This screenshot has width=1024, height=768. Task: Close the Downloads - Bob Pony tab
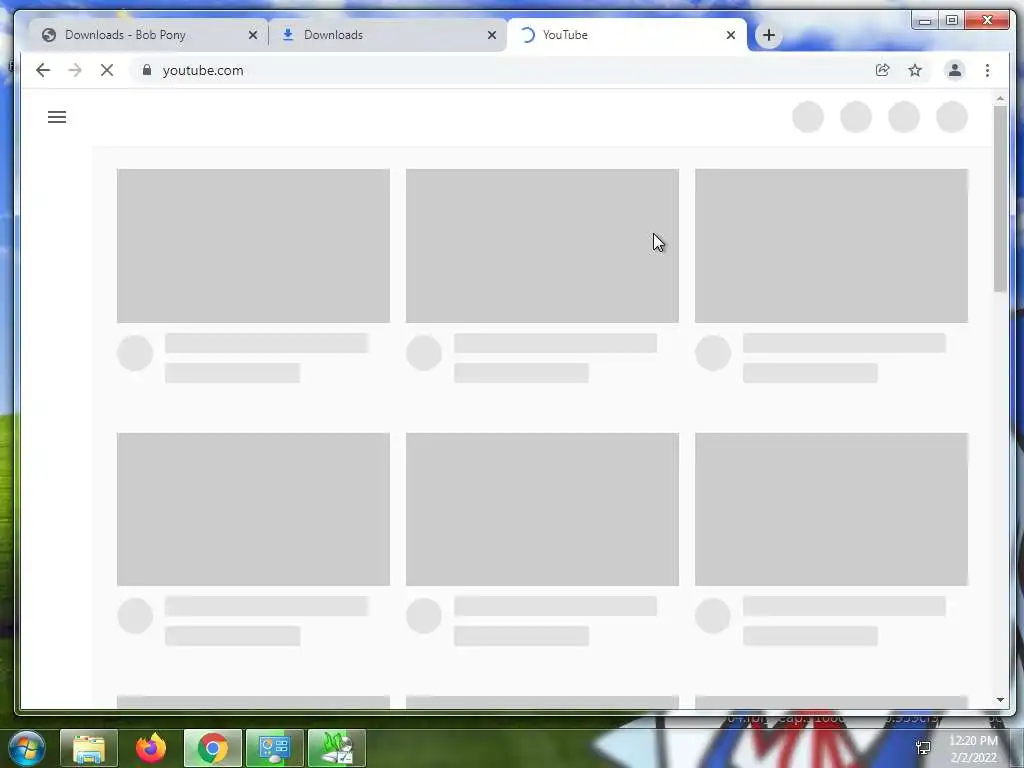point(253,35)
